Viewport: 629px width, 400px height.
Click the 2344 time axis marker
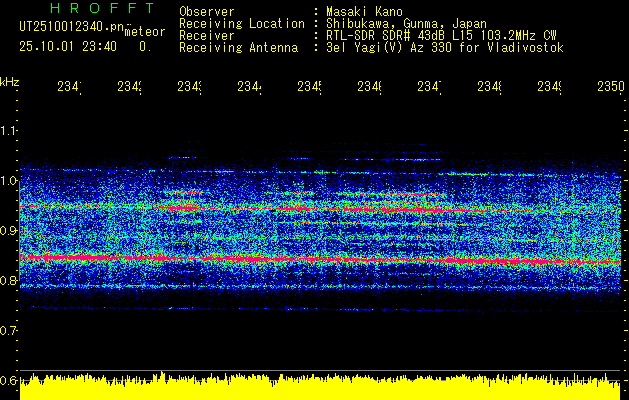click(250, 87)
